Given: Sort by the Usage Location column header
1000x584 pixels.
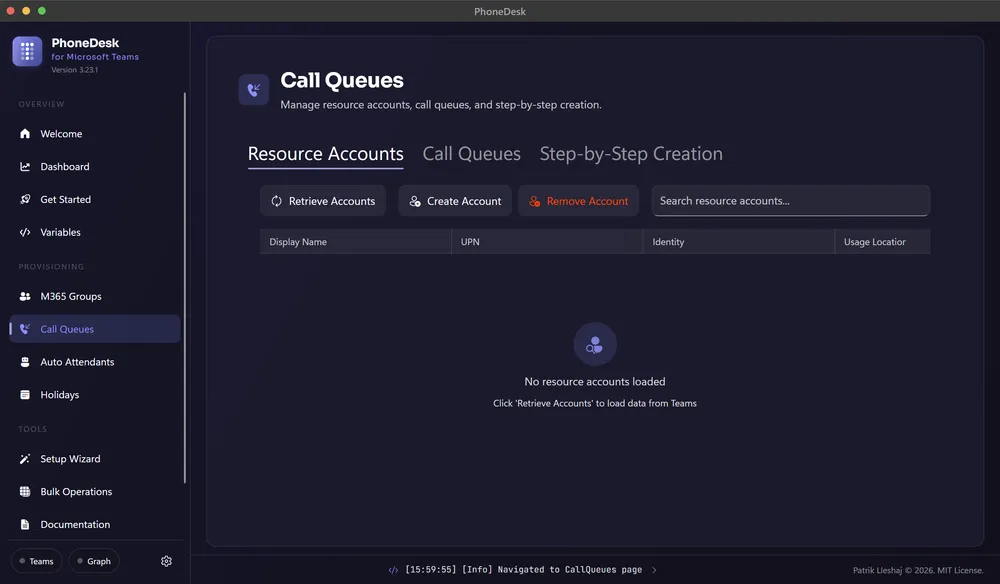Looking at the screenshot, I should [x=882, y=242].
